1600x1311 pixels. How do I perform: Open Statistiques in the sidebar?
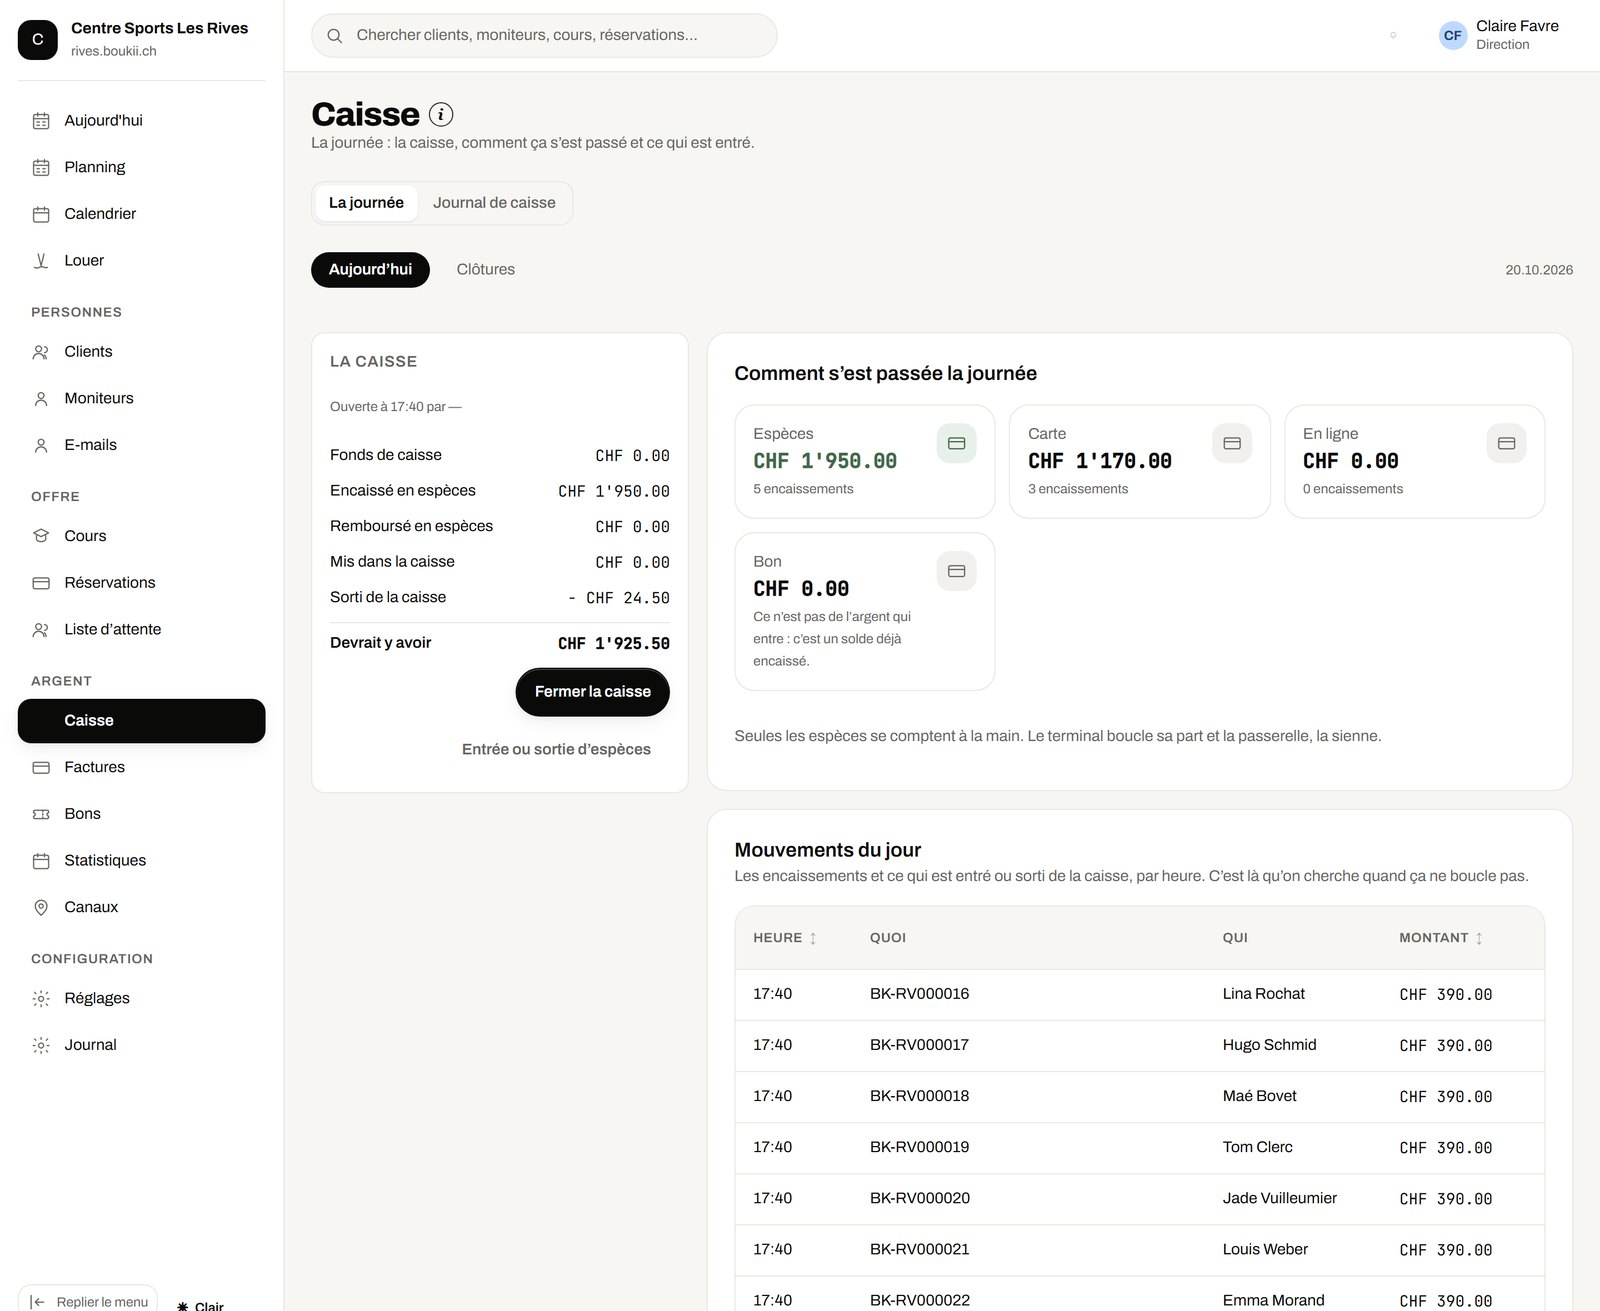tap(141, 861)
